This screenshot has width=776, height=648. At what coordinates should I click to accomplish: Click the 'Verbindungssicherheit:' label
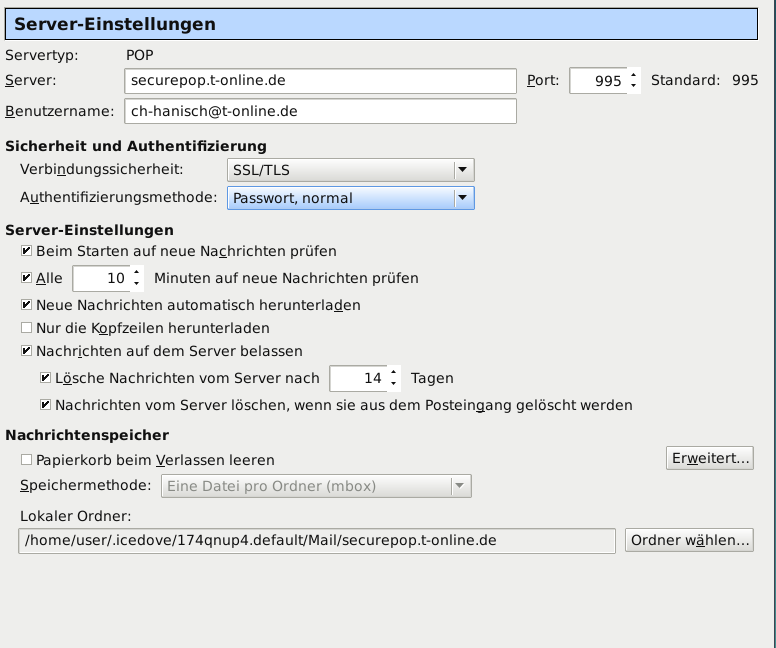101,170
